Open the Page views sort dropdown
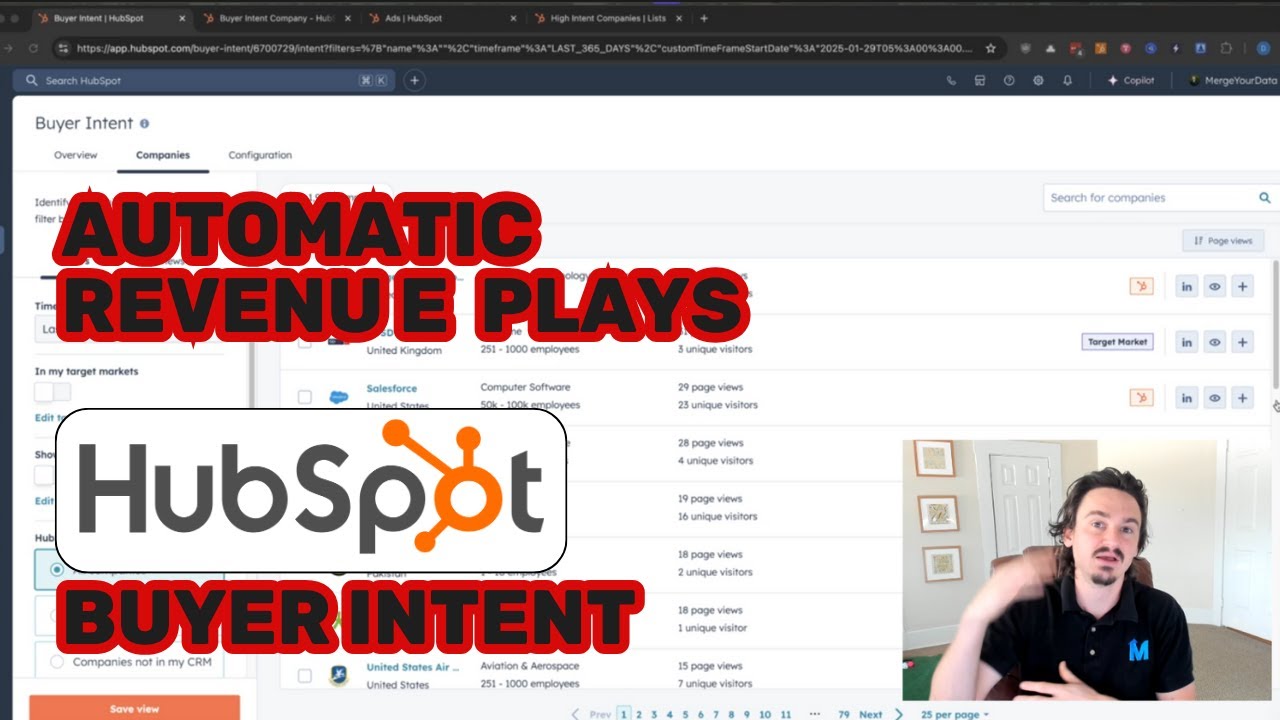1280x720 pixels. click(x=1223, y=241)
